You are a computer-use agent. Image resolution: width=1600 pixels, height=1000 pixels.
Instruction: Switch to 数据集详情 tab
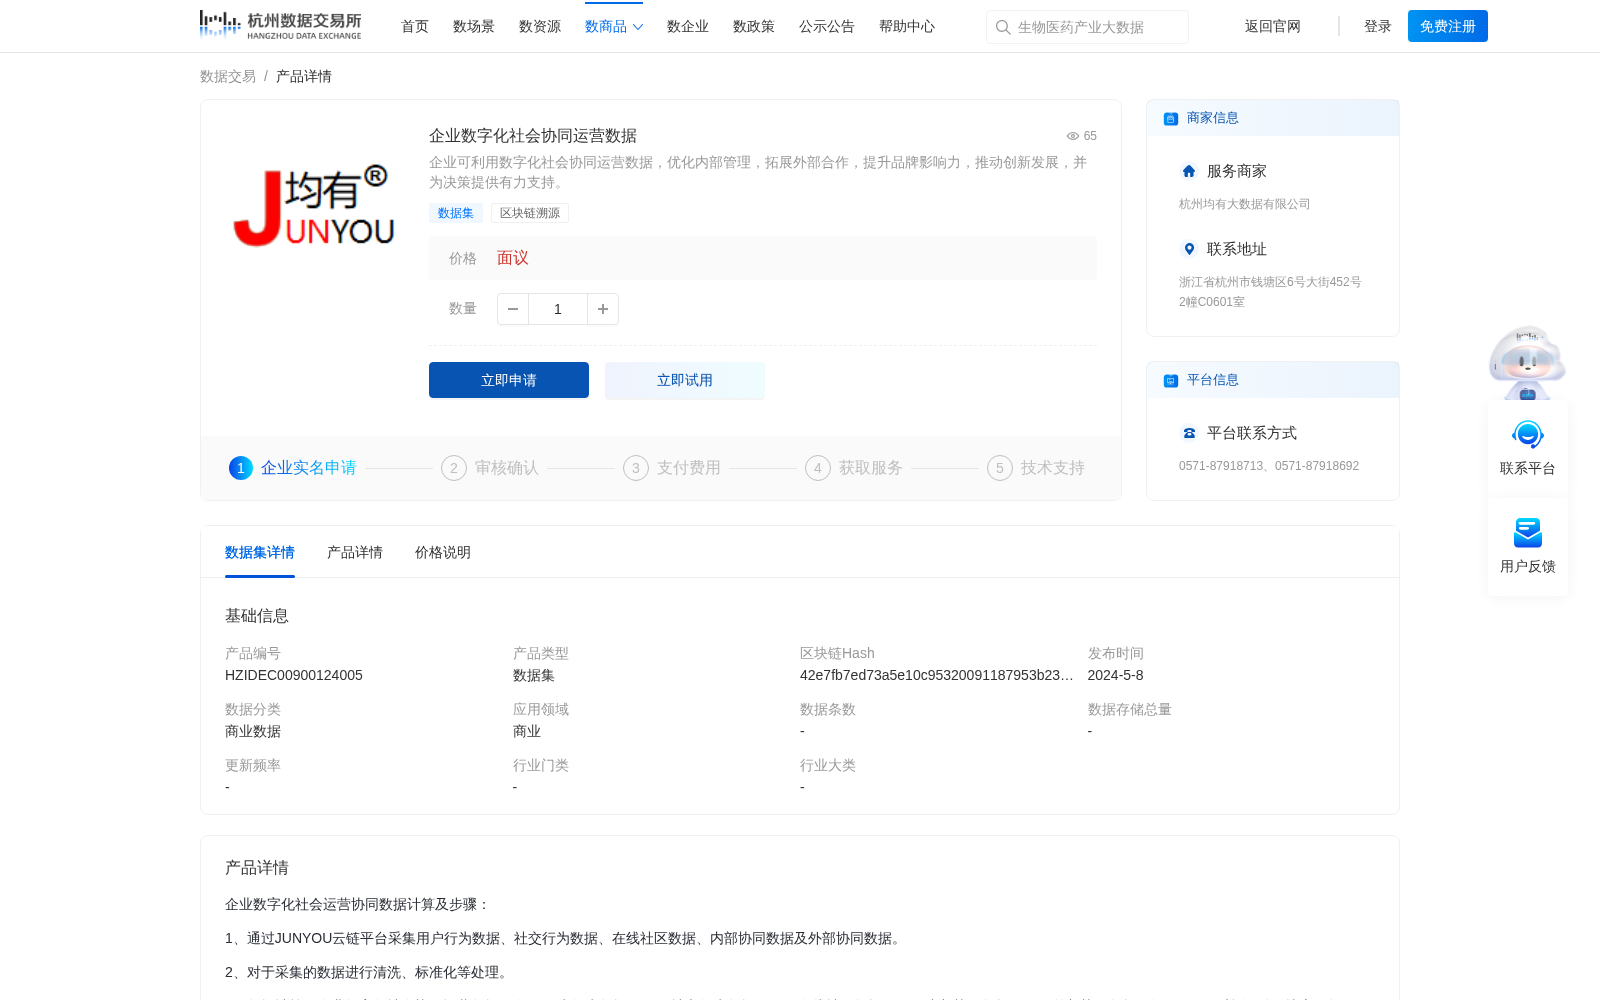(260, 553)
